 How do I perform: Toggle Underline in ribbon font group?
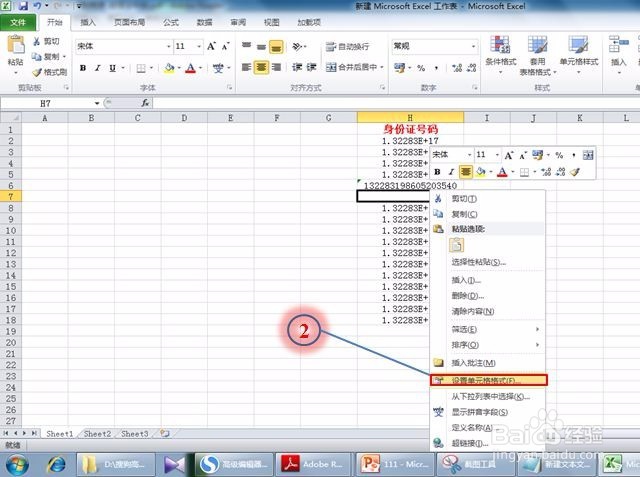[x=112, y=68]
